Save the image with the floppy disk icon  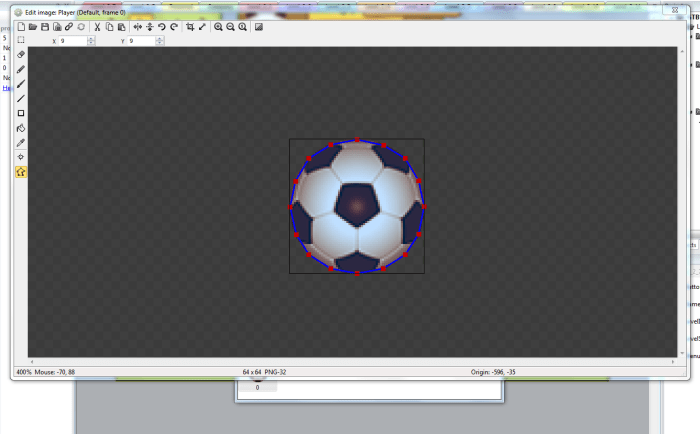(45, 27)
